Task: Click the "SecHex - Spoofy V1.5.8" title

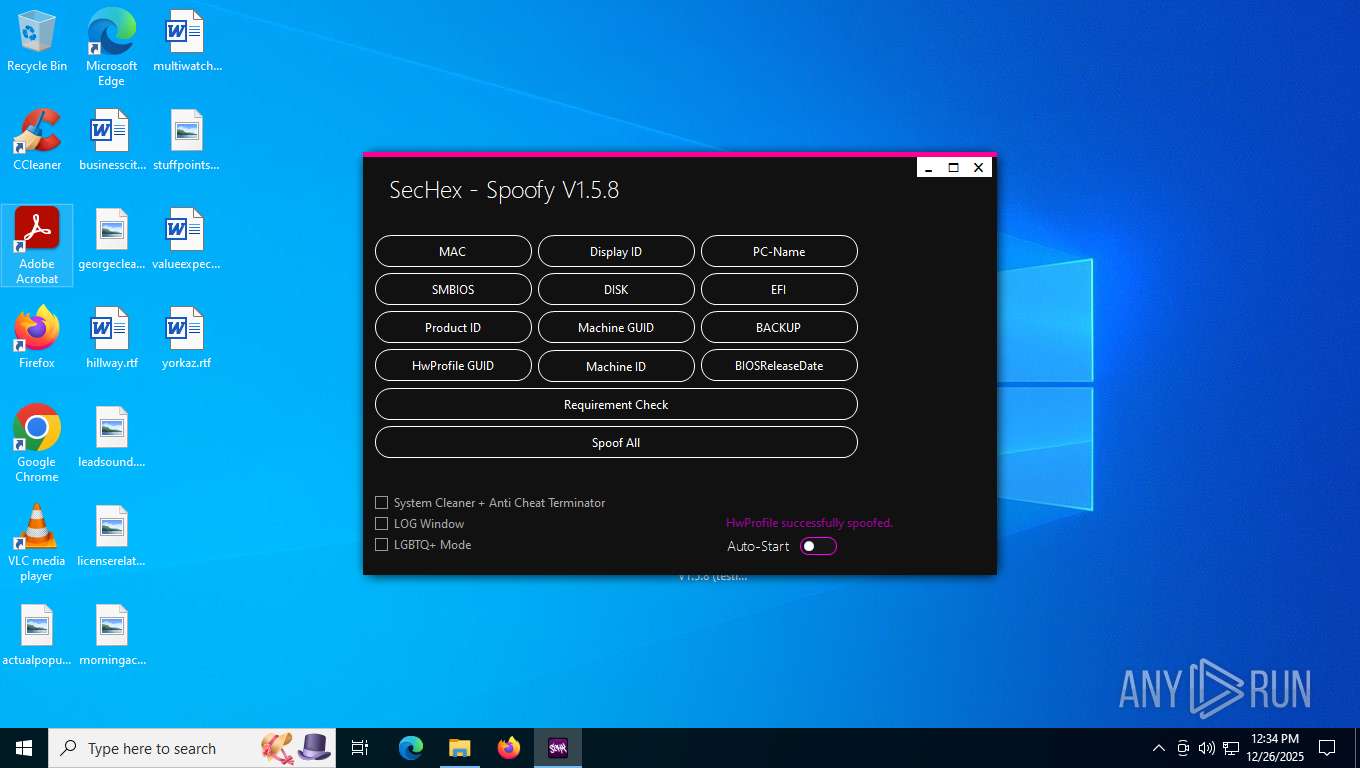Action: pos(504,190)
